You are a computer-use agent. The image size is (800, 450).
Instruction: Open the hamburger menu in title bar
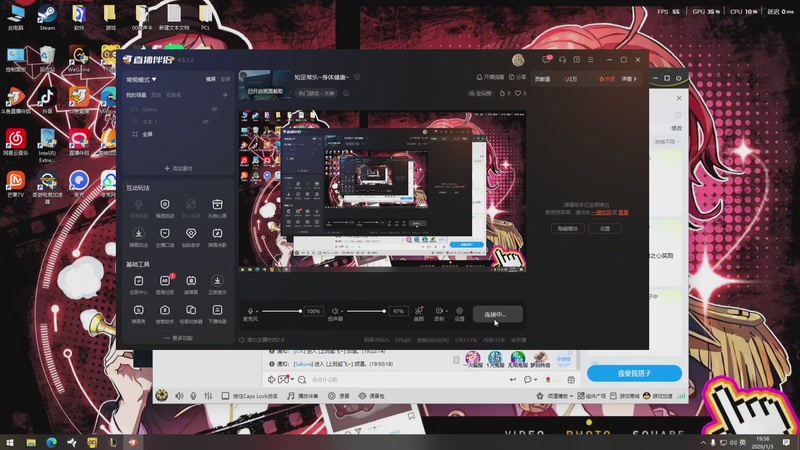591,60
